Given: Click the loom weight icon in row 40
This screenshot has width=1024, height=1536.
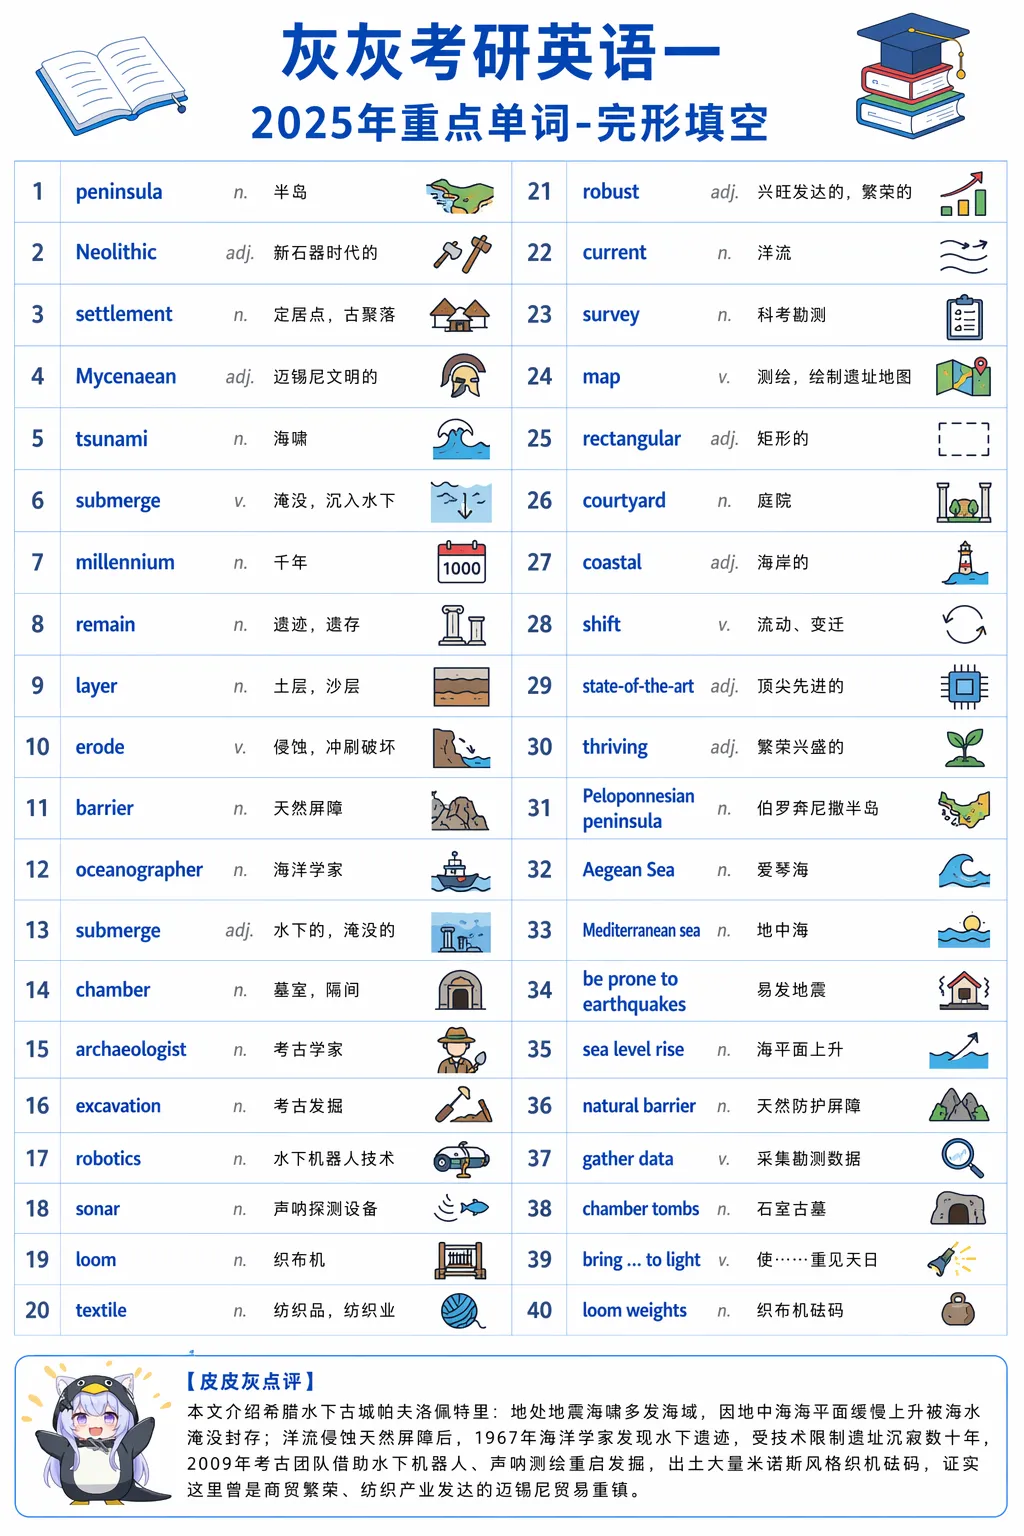Looking at the screenshot, I should coord(958,1310).
